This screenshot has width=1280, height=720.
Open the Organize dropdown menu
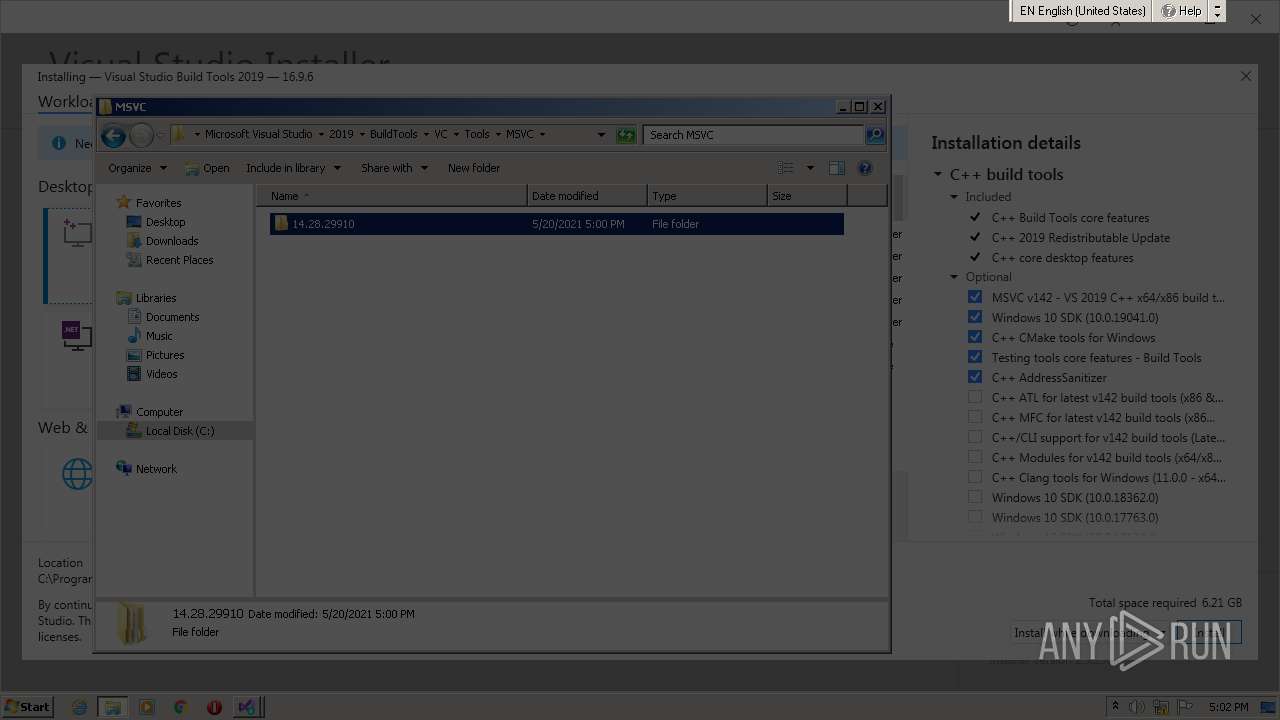tap(138, 168)
